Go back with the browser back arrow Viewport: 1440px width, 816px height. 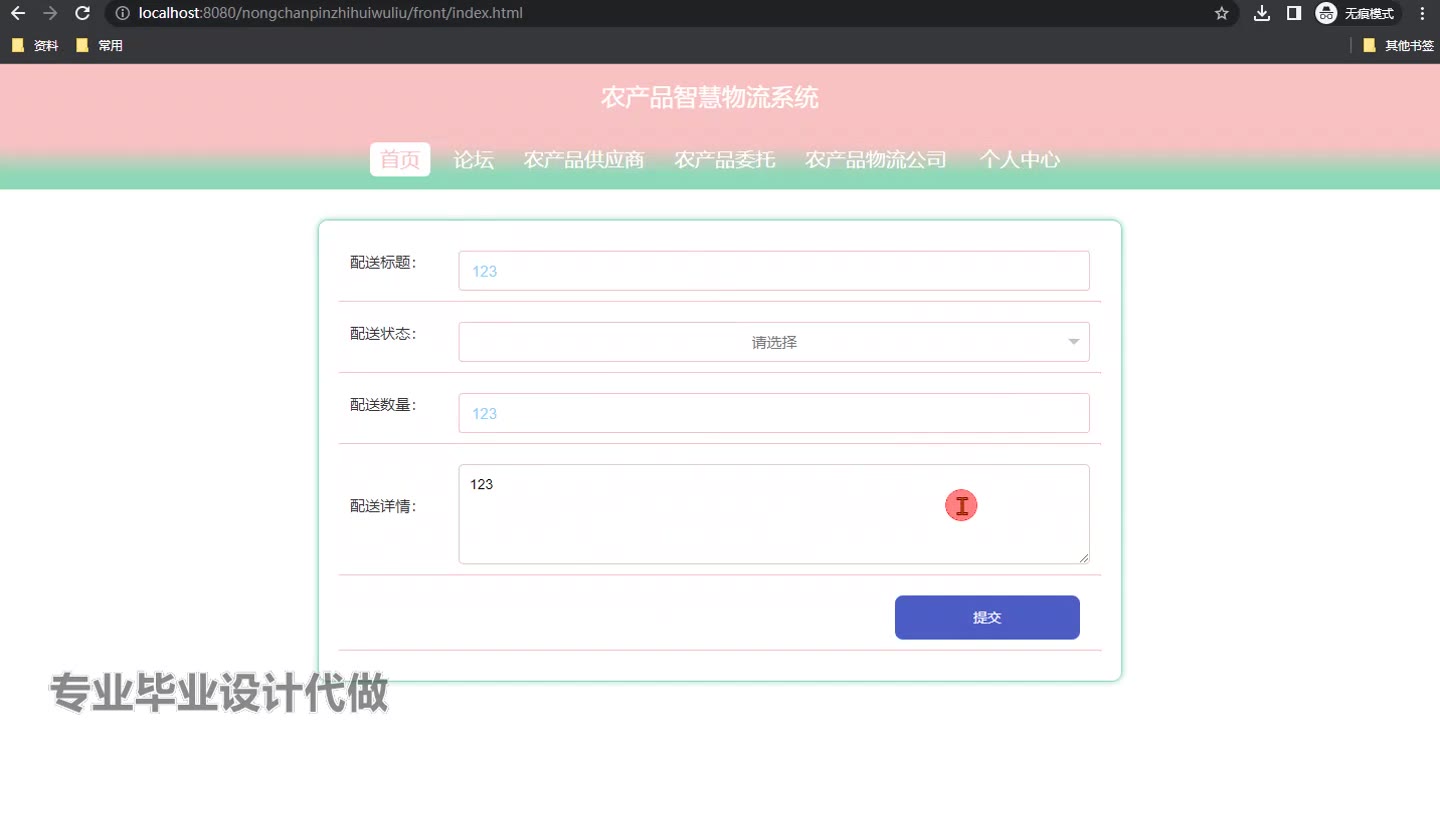pyautogui.click(x=18, y=13)
